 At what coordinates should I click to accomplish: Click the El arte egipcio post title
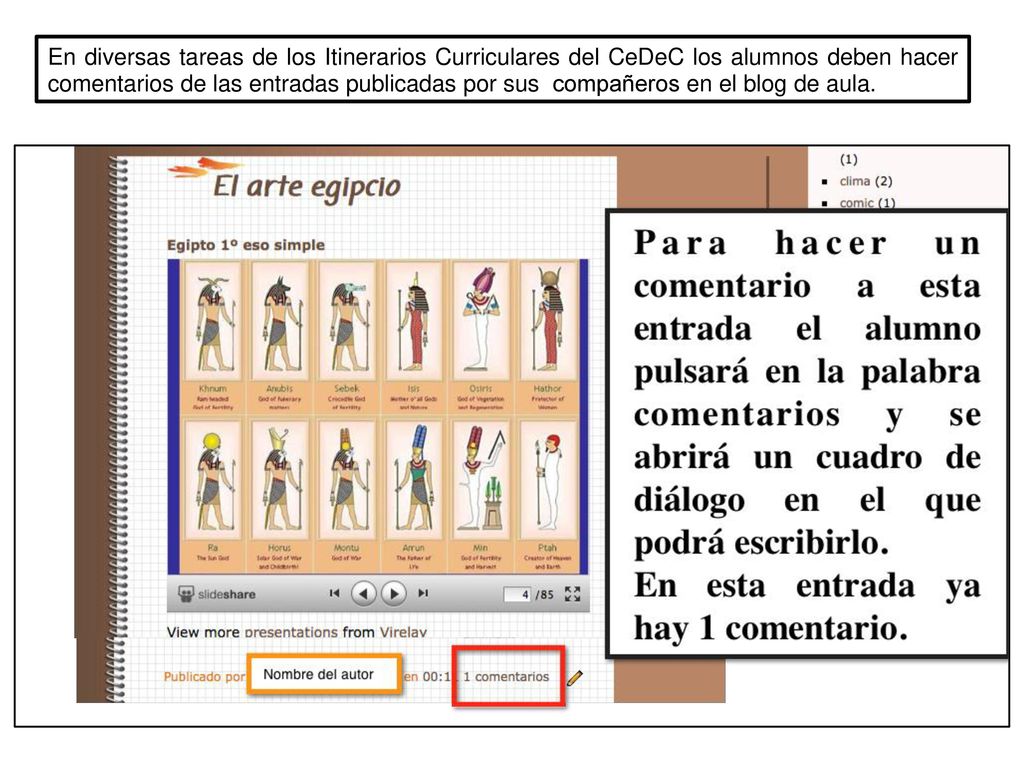tap(306, 187)
